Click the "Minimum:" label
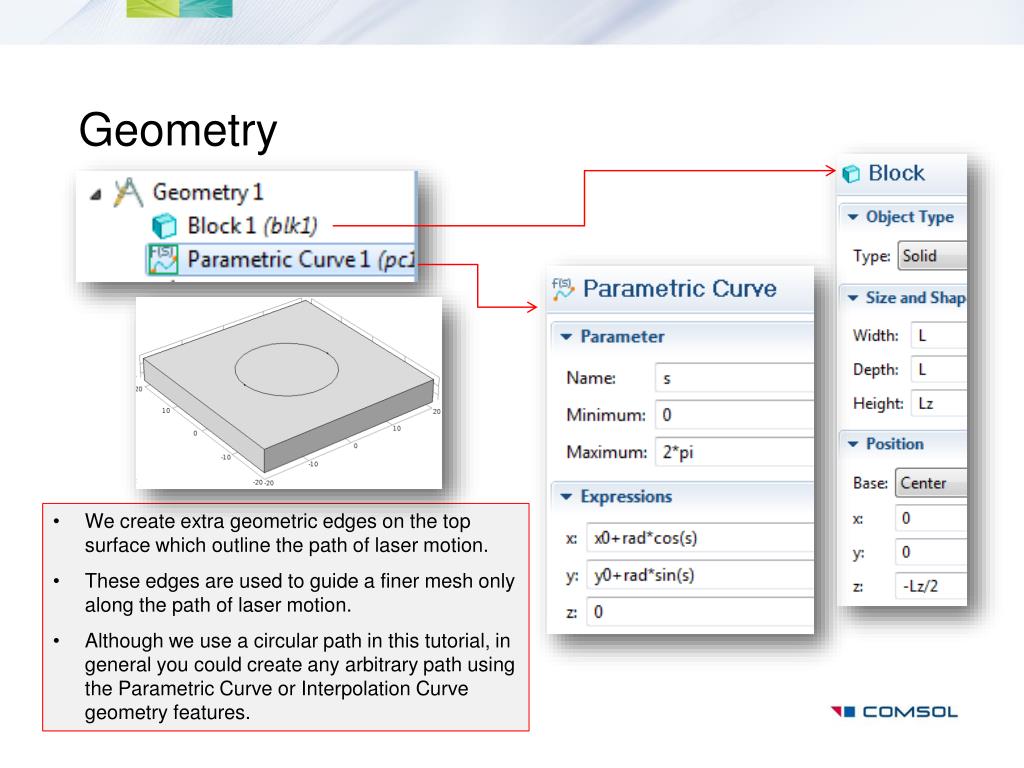 (x=605, y=415)
